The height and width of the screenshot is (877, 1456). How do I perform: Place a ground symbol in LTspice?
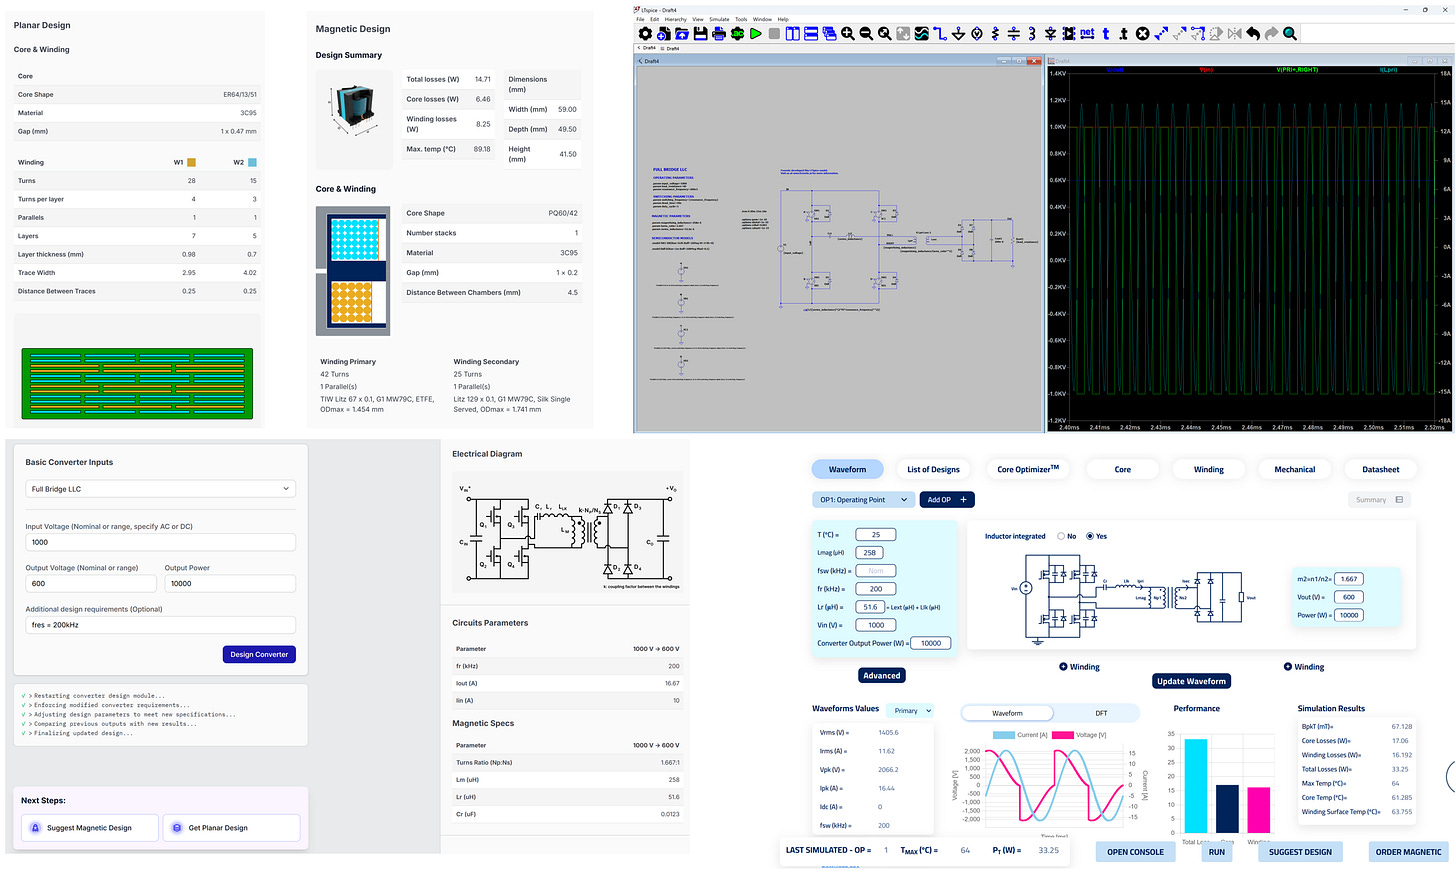click(x=958, y=34)
